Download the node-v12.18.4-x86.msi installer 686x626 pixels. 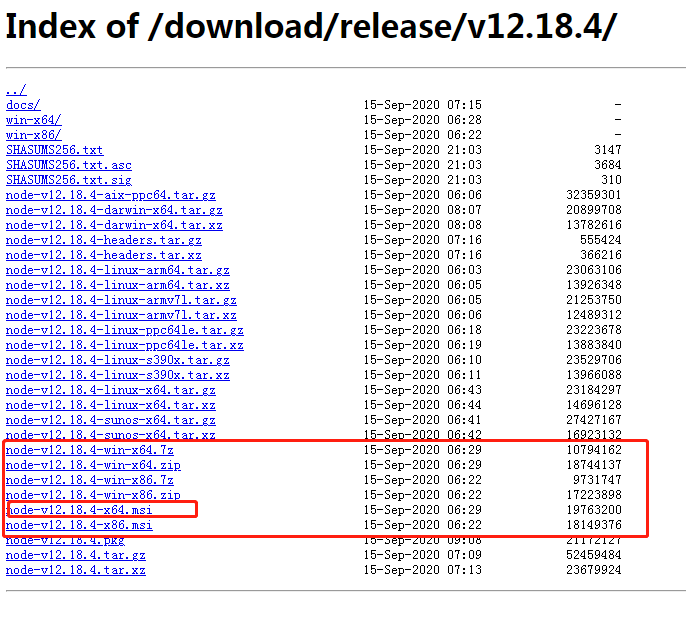[x=79, y=525]
